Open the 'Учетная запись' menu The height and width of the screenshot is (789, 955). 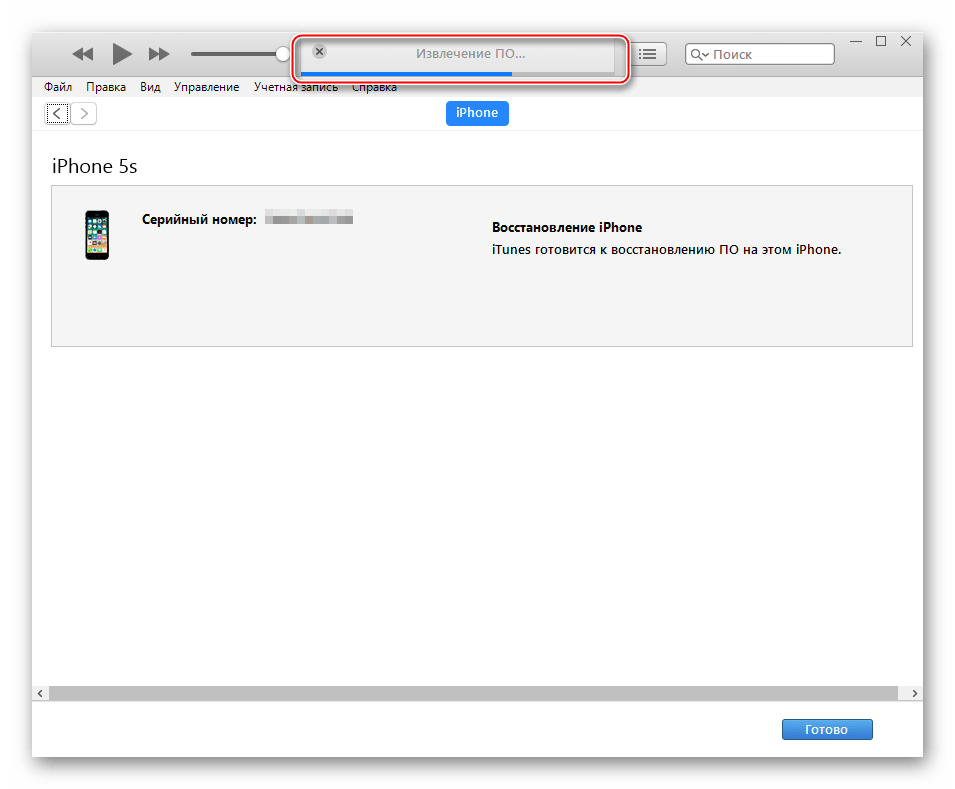pos(295,87)
